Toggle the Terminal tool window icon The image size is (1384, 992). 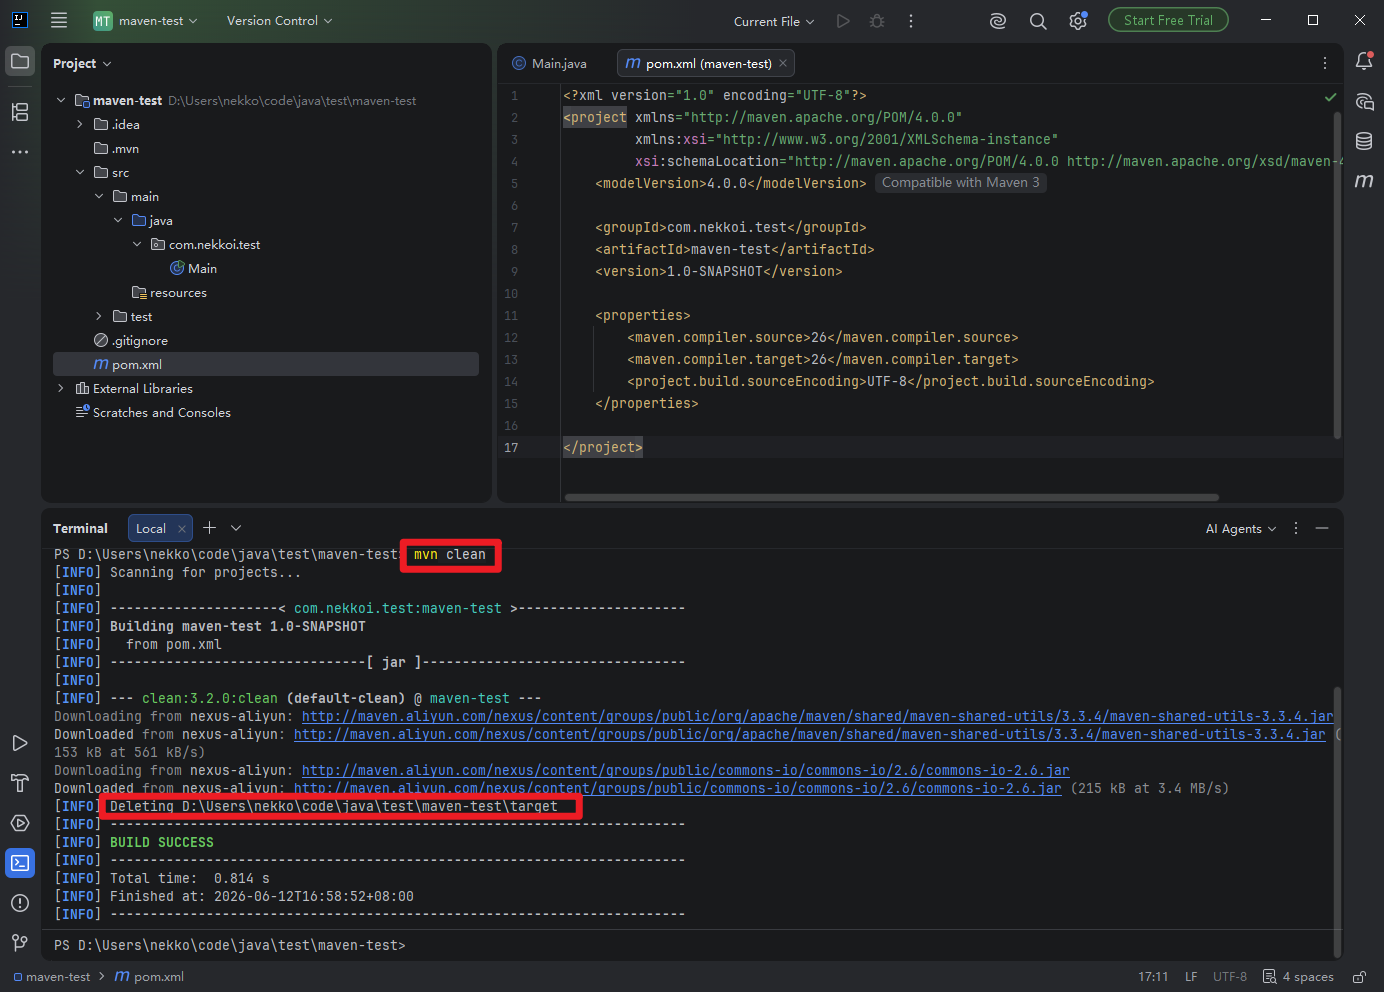click(20, 863)
